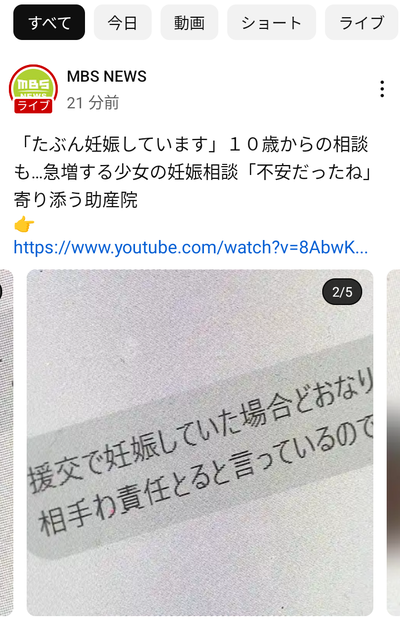This screenshot has width=400, height=620.
Task: Tap the MBS NEWS channel avatar
Action: [33, 89]
